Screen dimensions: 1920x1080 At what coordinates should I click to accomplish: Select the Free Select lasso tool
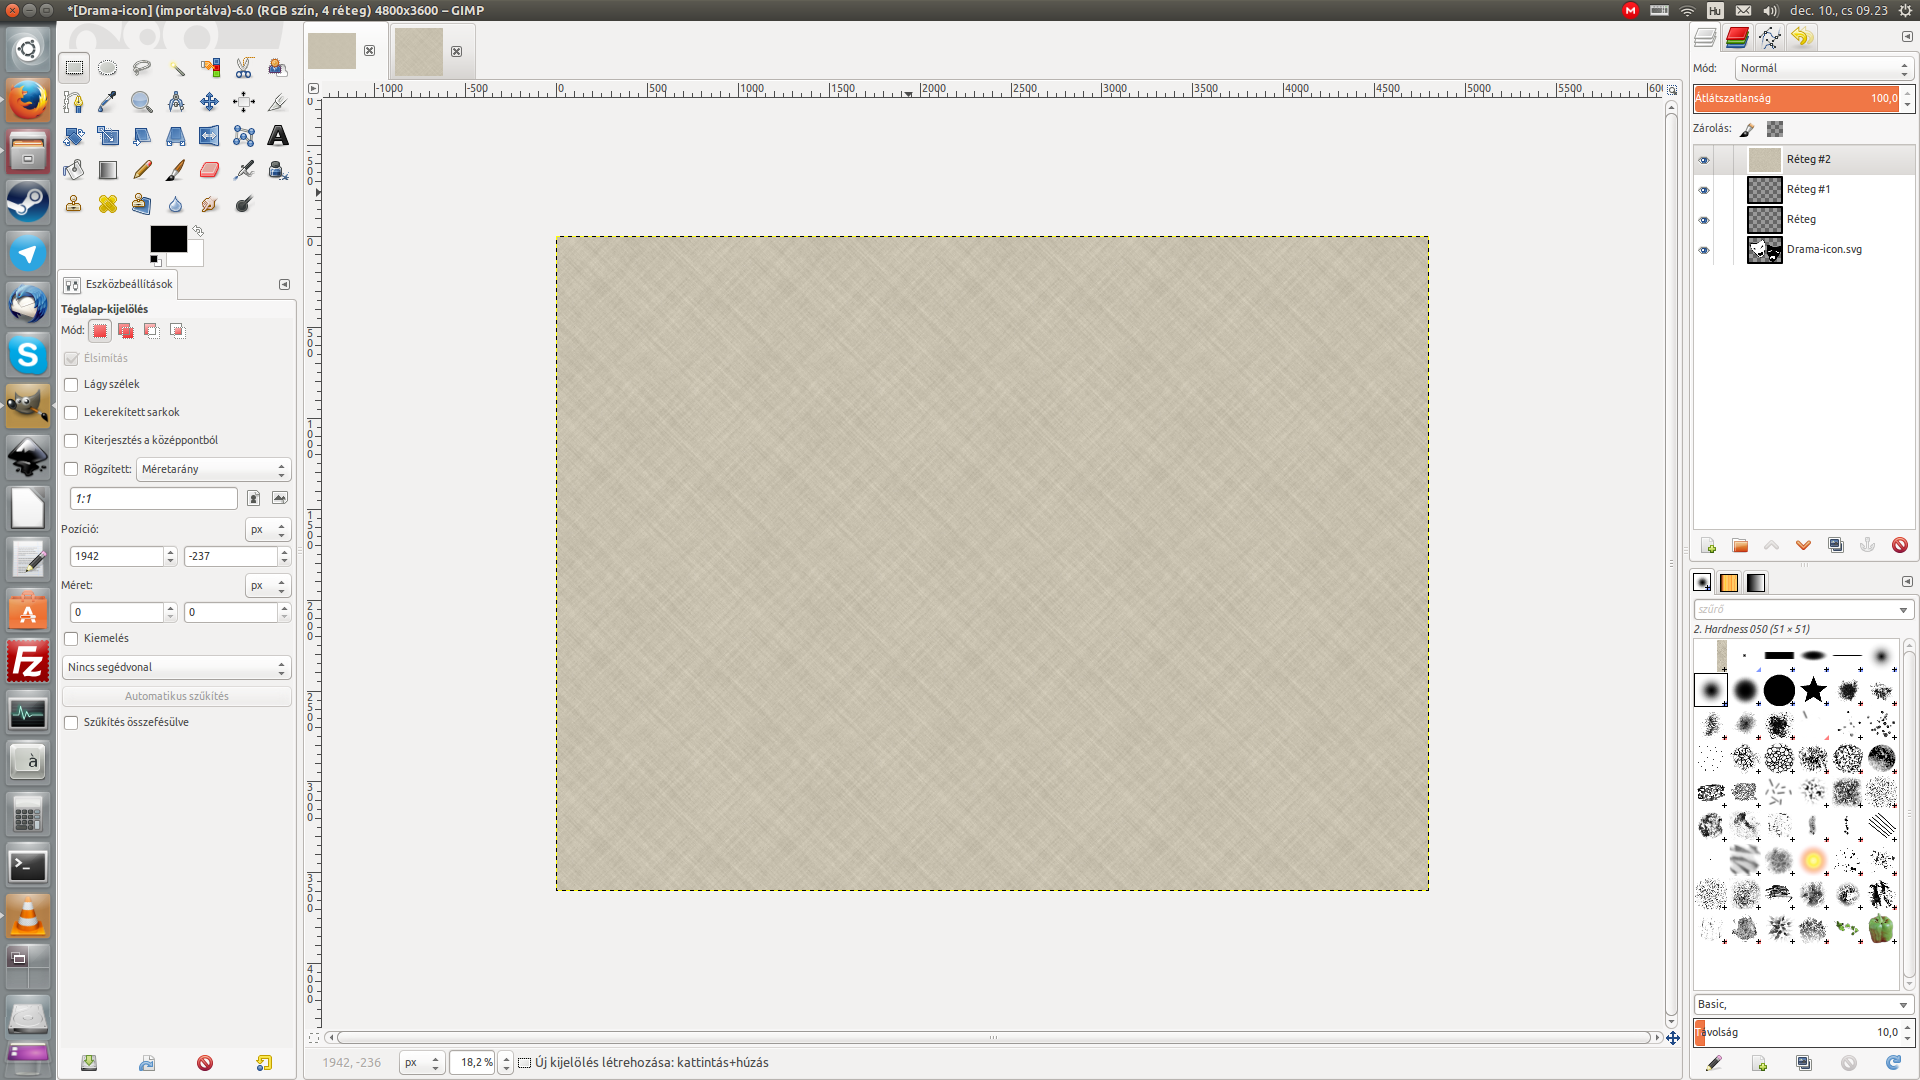pos(142,68)
